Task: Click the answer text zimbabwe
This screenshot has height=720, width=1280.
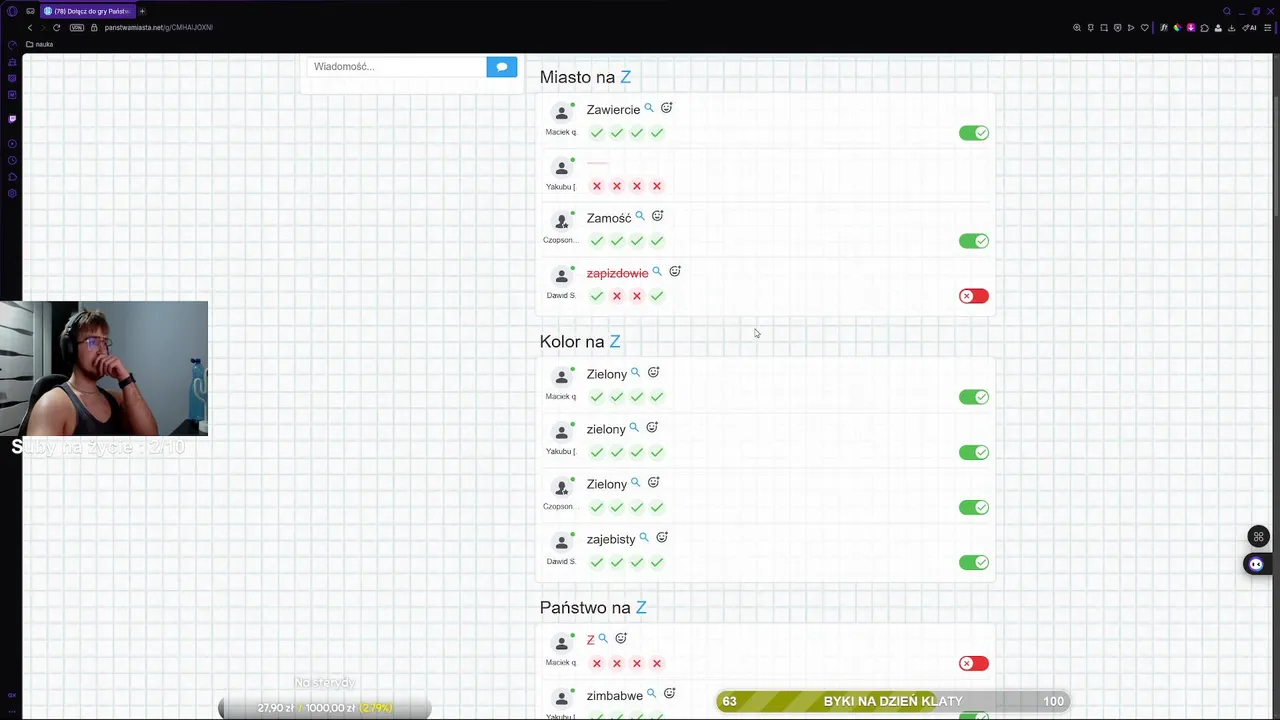Action: click(x=615, y=696)
